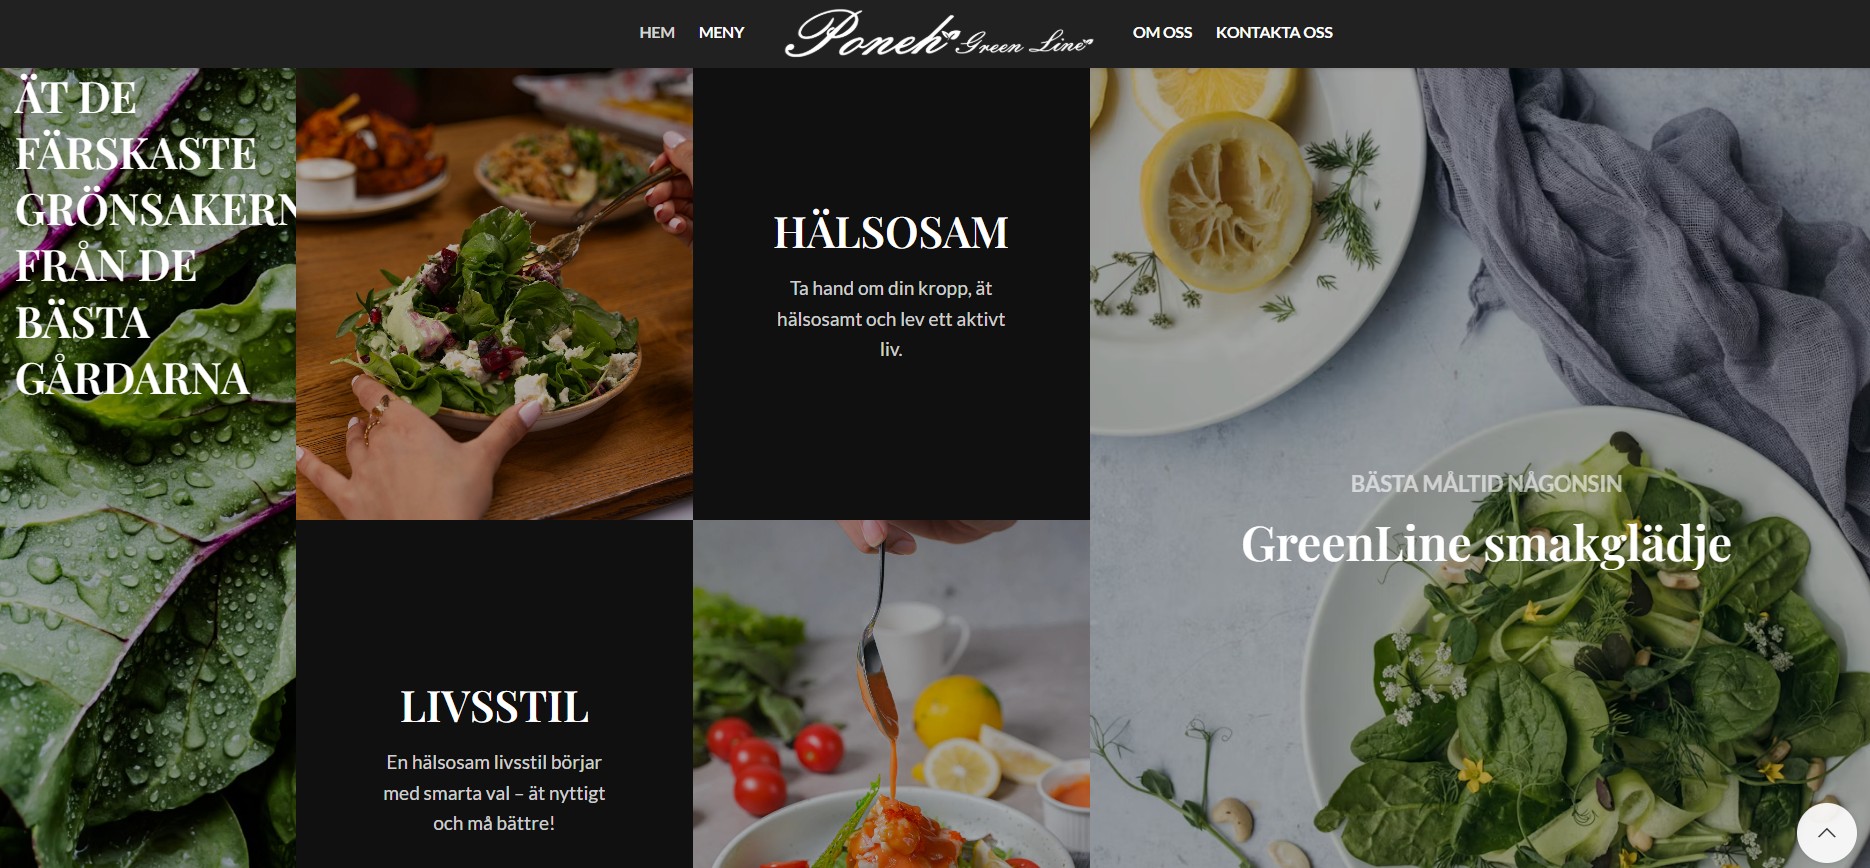Click the 'En hälsosam livsstil börjar' paragraph

pyautogui.click(x=494, y=793)
